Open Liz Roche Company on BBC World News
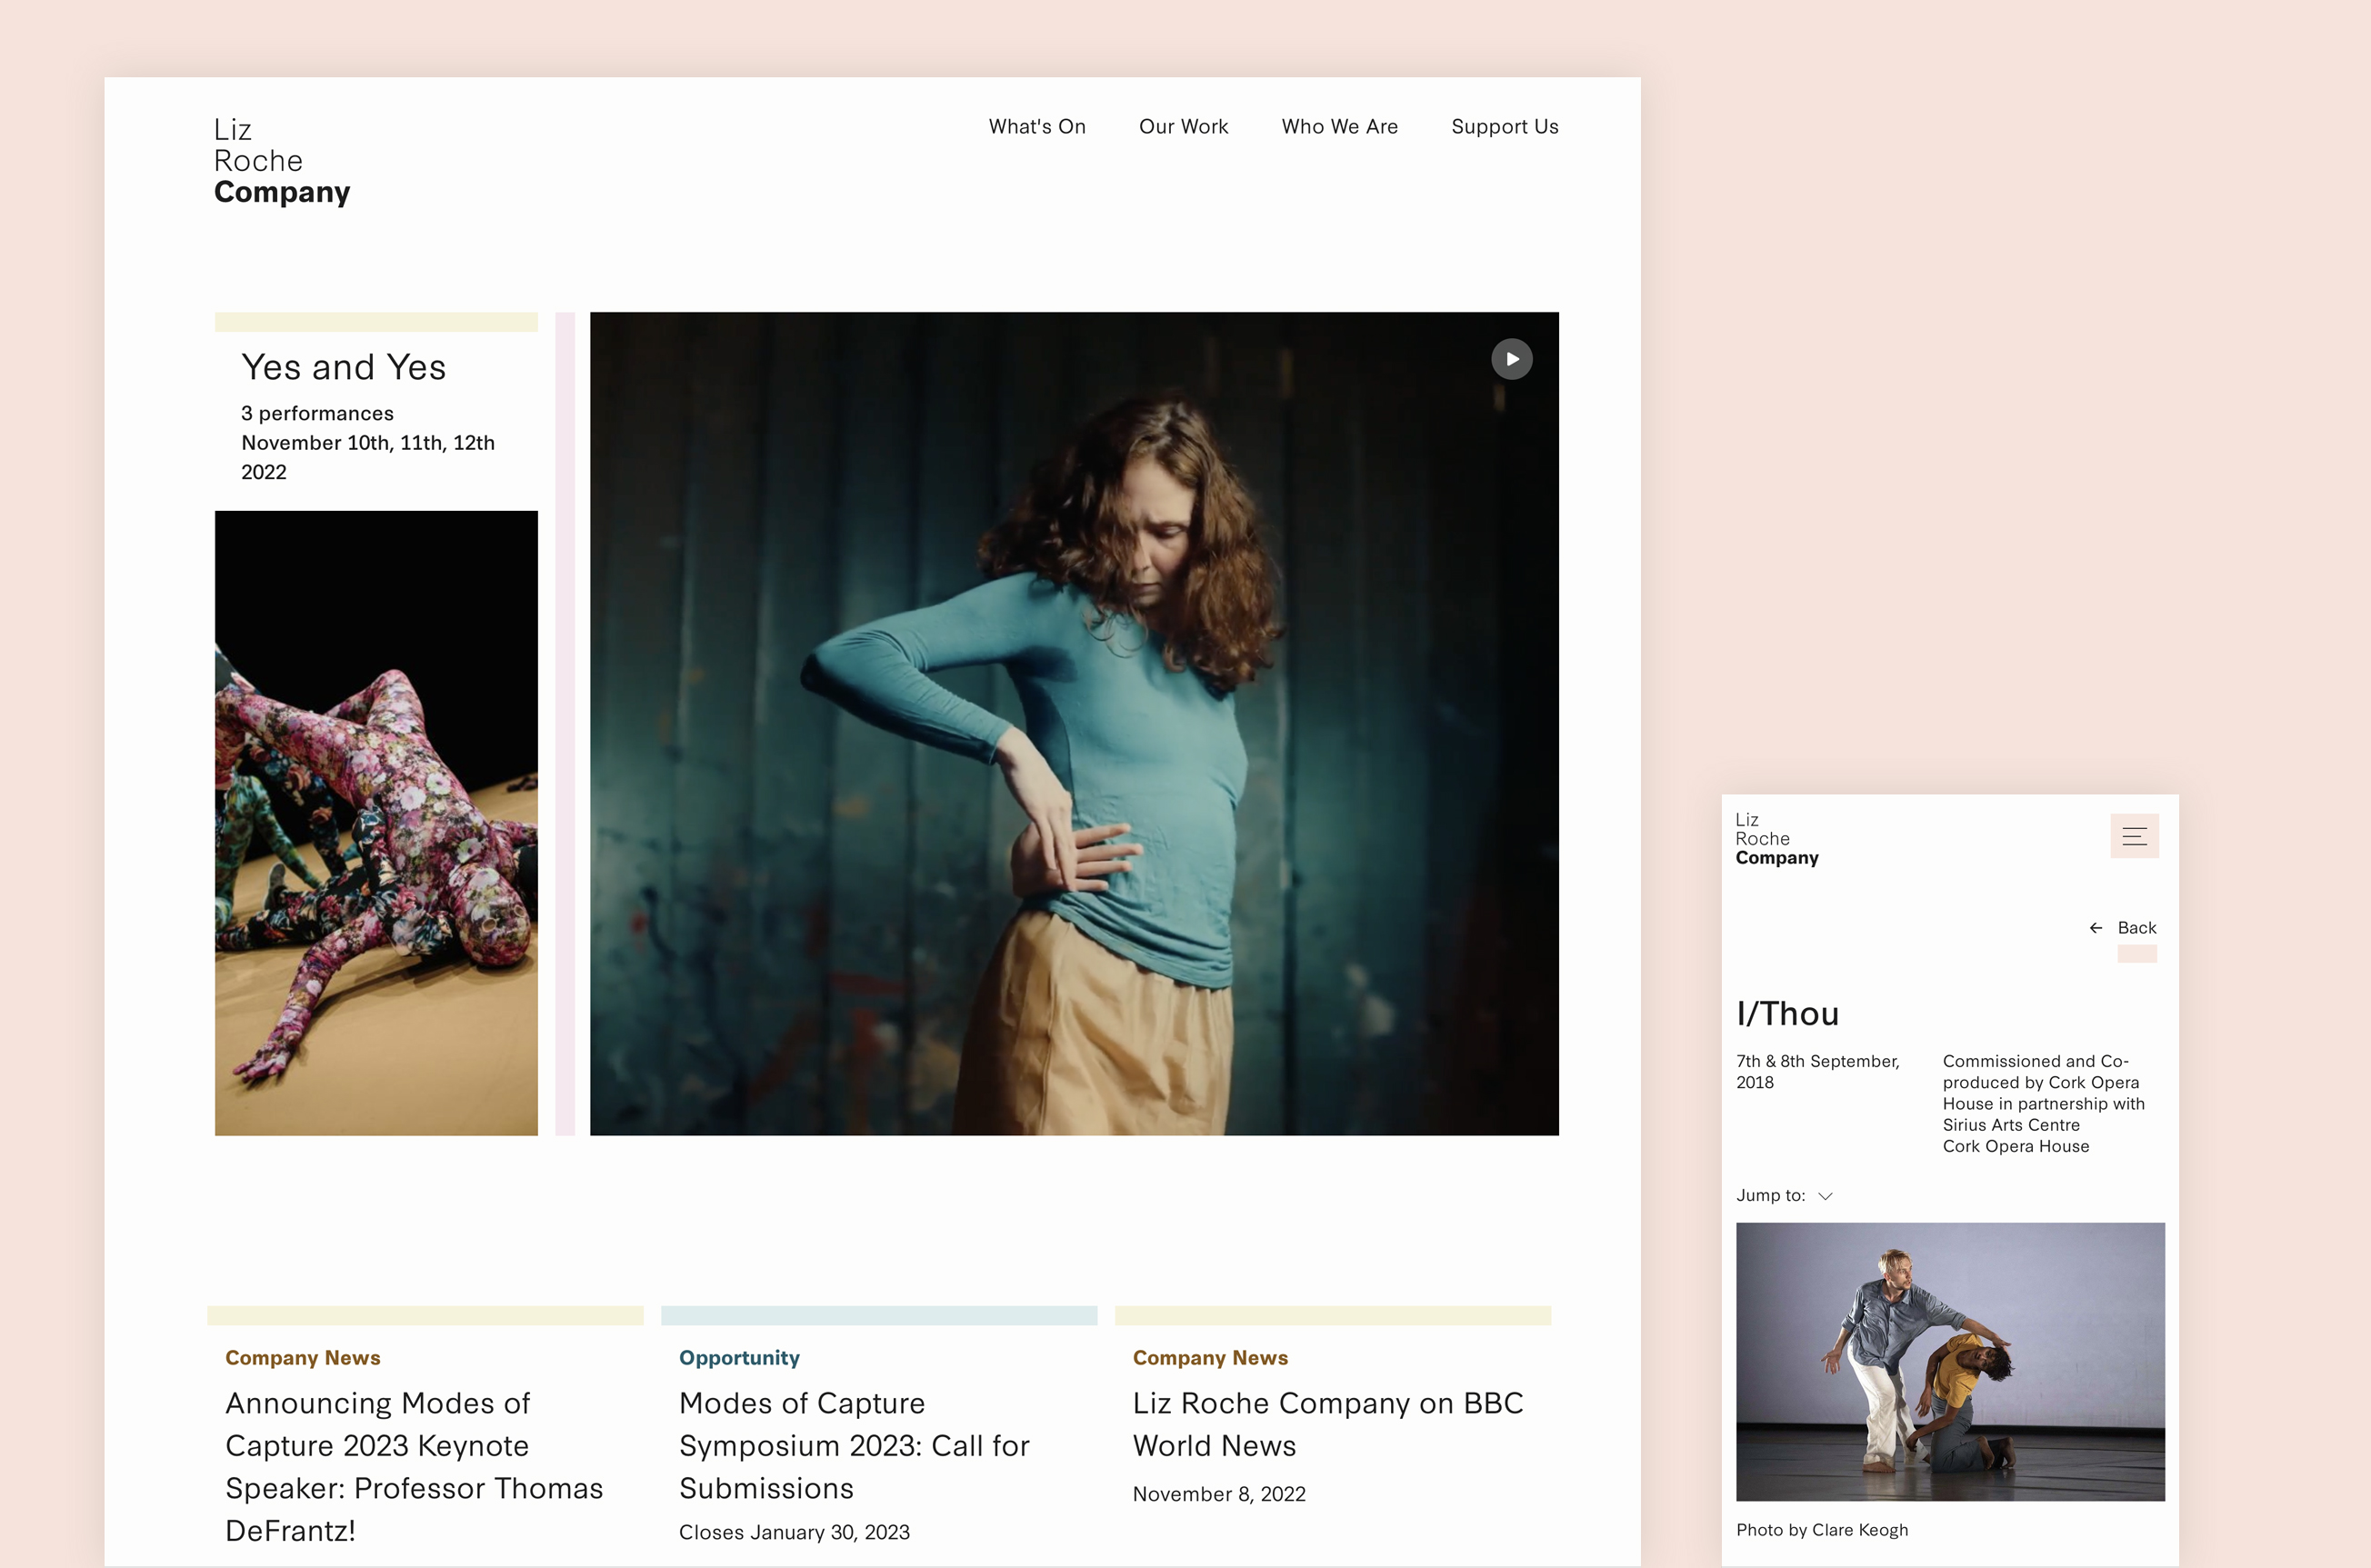 click(1328, 1424)
